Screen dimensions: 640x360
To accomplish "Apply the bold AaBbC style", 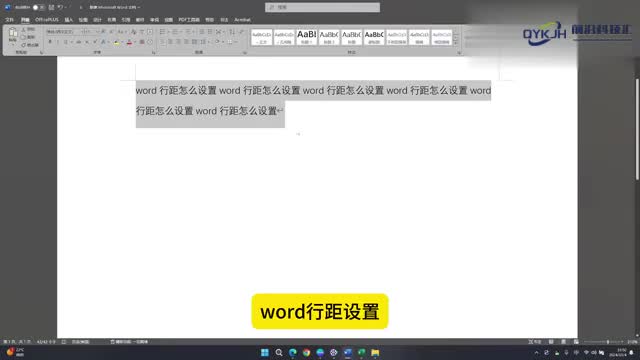I will pyautogui.click(x=374, y=37).
